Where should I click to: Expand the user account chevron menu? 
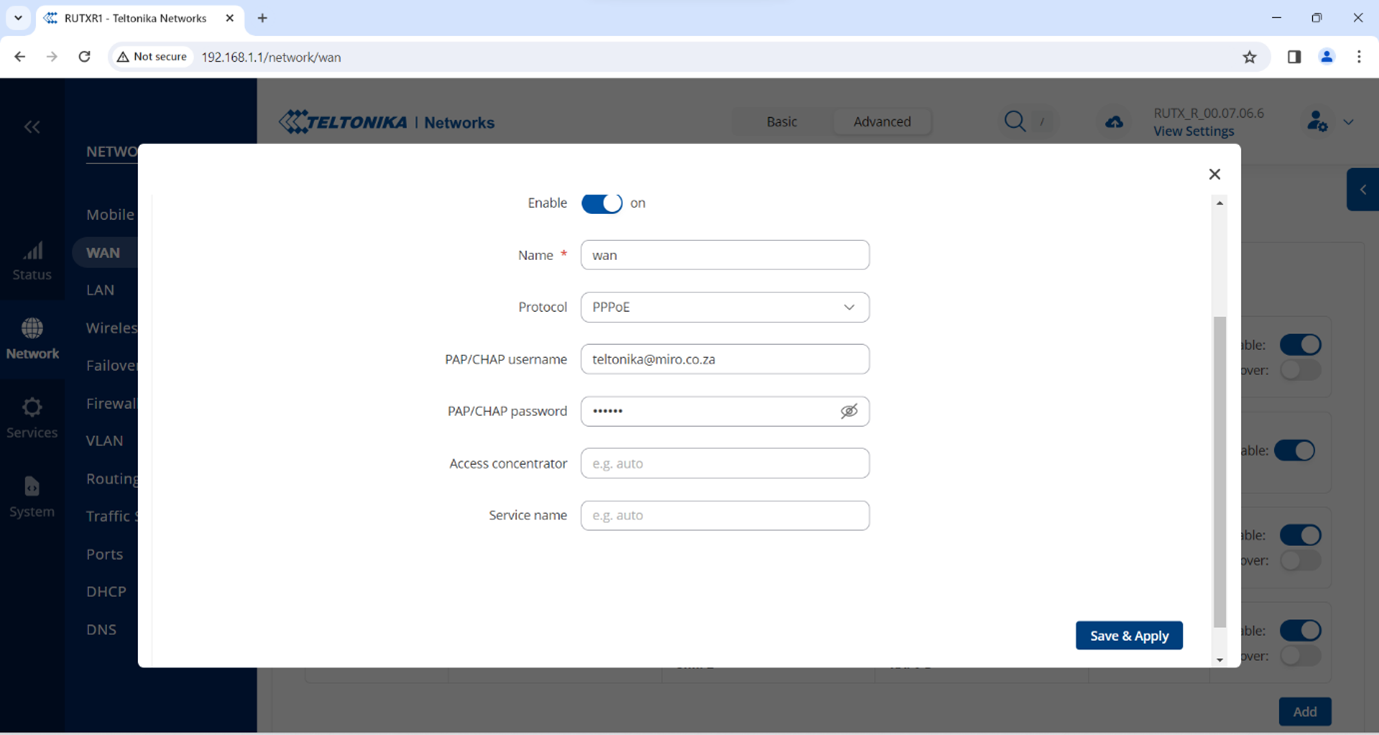coord(1348,122)
